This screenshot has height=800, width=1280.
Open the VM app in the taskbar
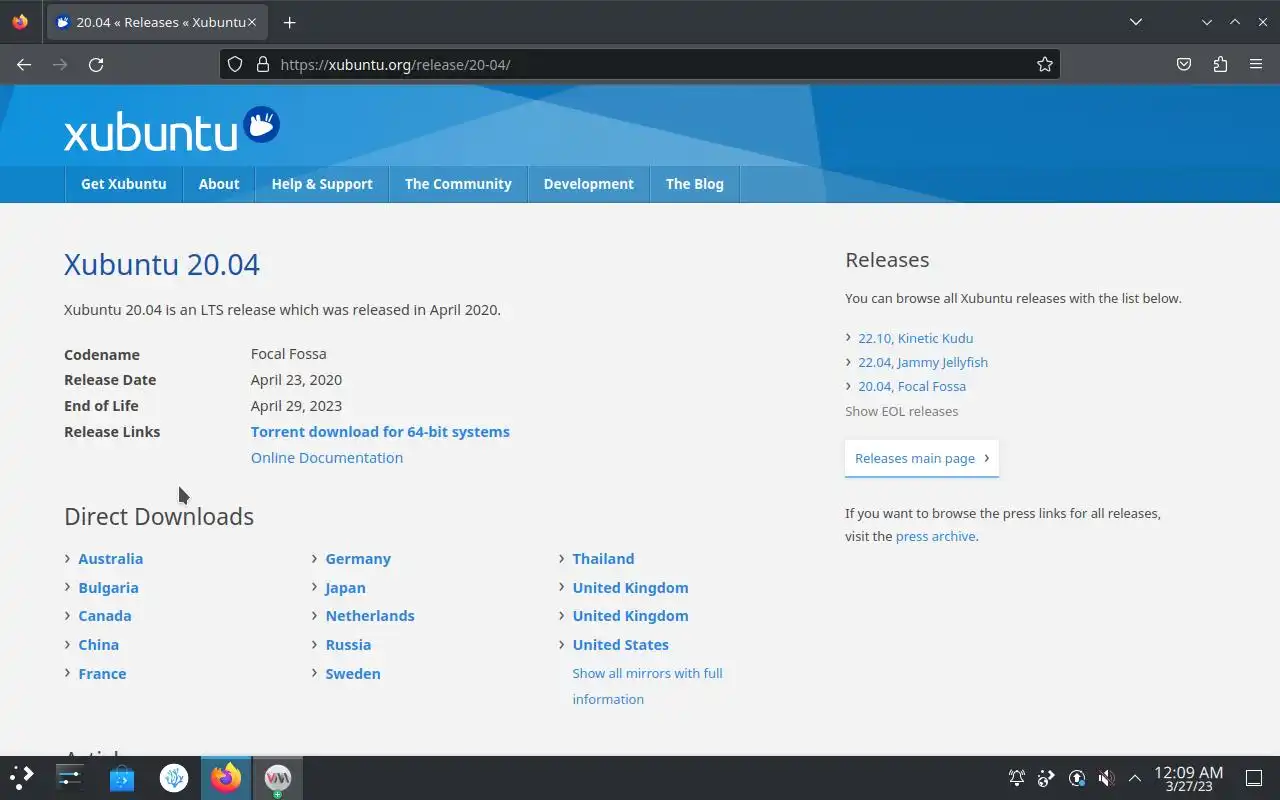coord(277,777)
